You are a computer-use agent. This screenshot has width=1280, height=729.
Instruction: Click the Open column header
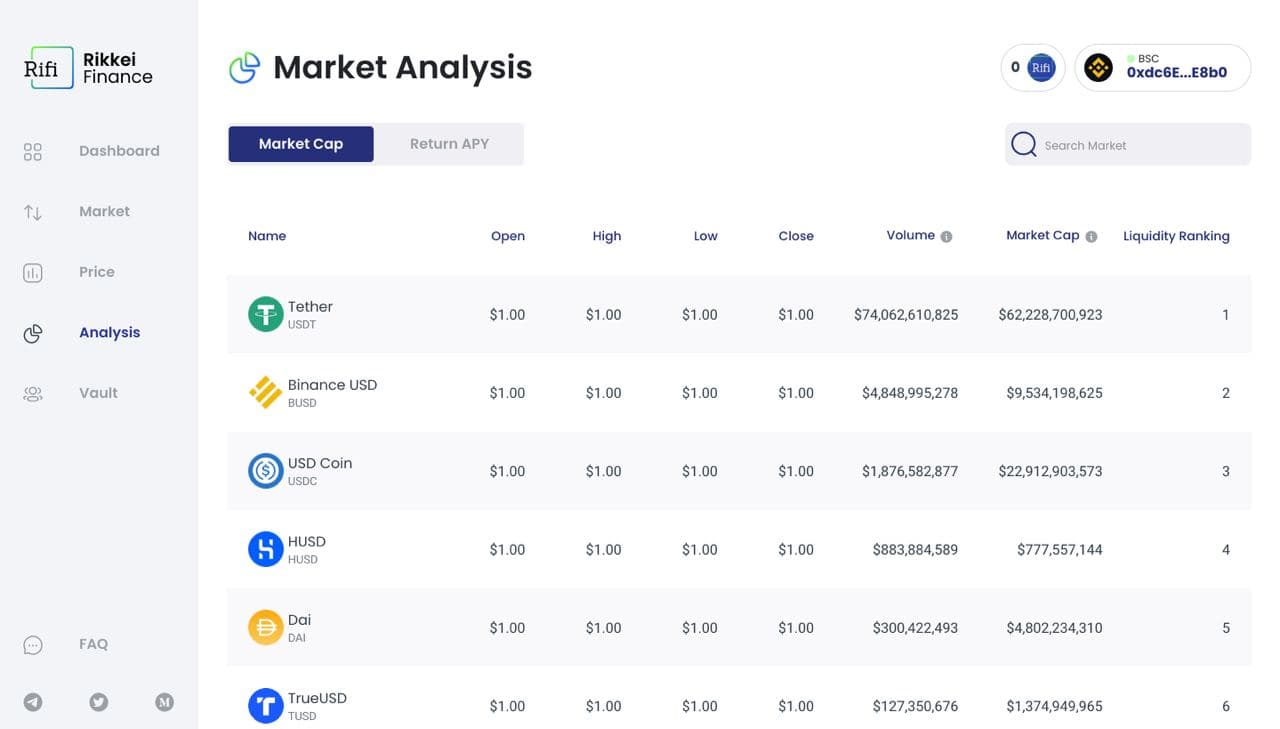point(508,236)
